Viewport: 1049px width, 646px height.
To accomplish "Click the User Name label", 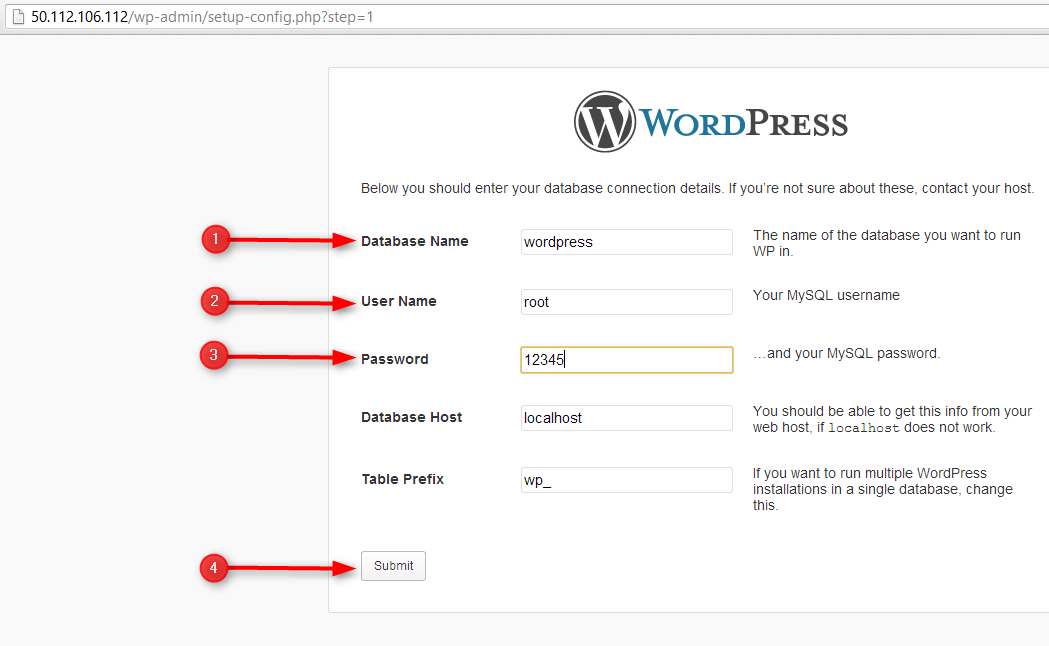I will click(x=399, y=302).
